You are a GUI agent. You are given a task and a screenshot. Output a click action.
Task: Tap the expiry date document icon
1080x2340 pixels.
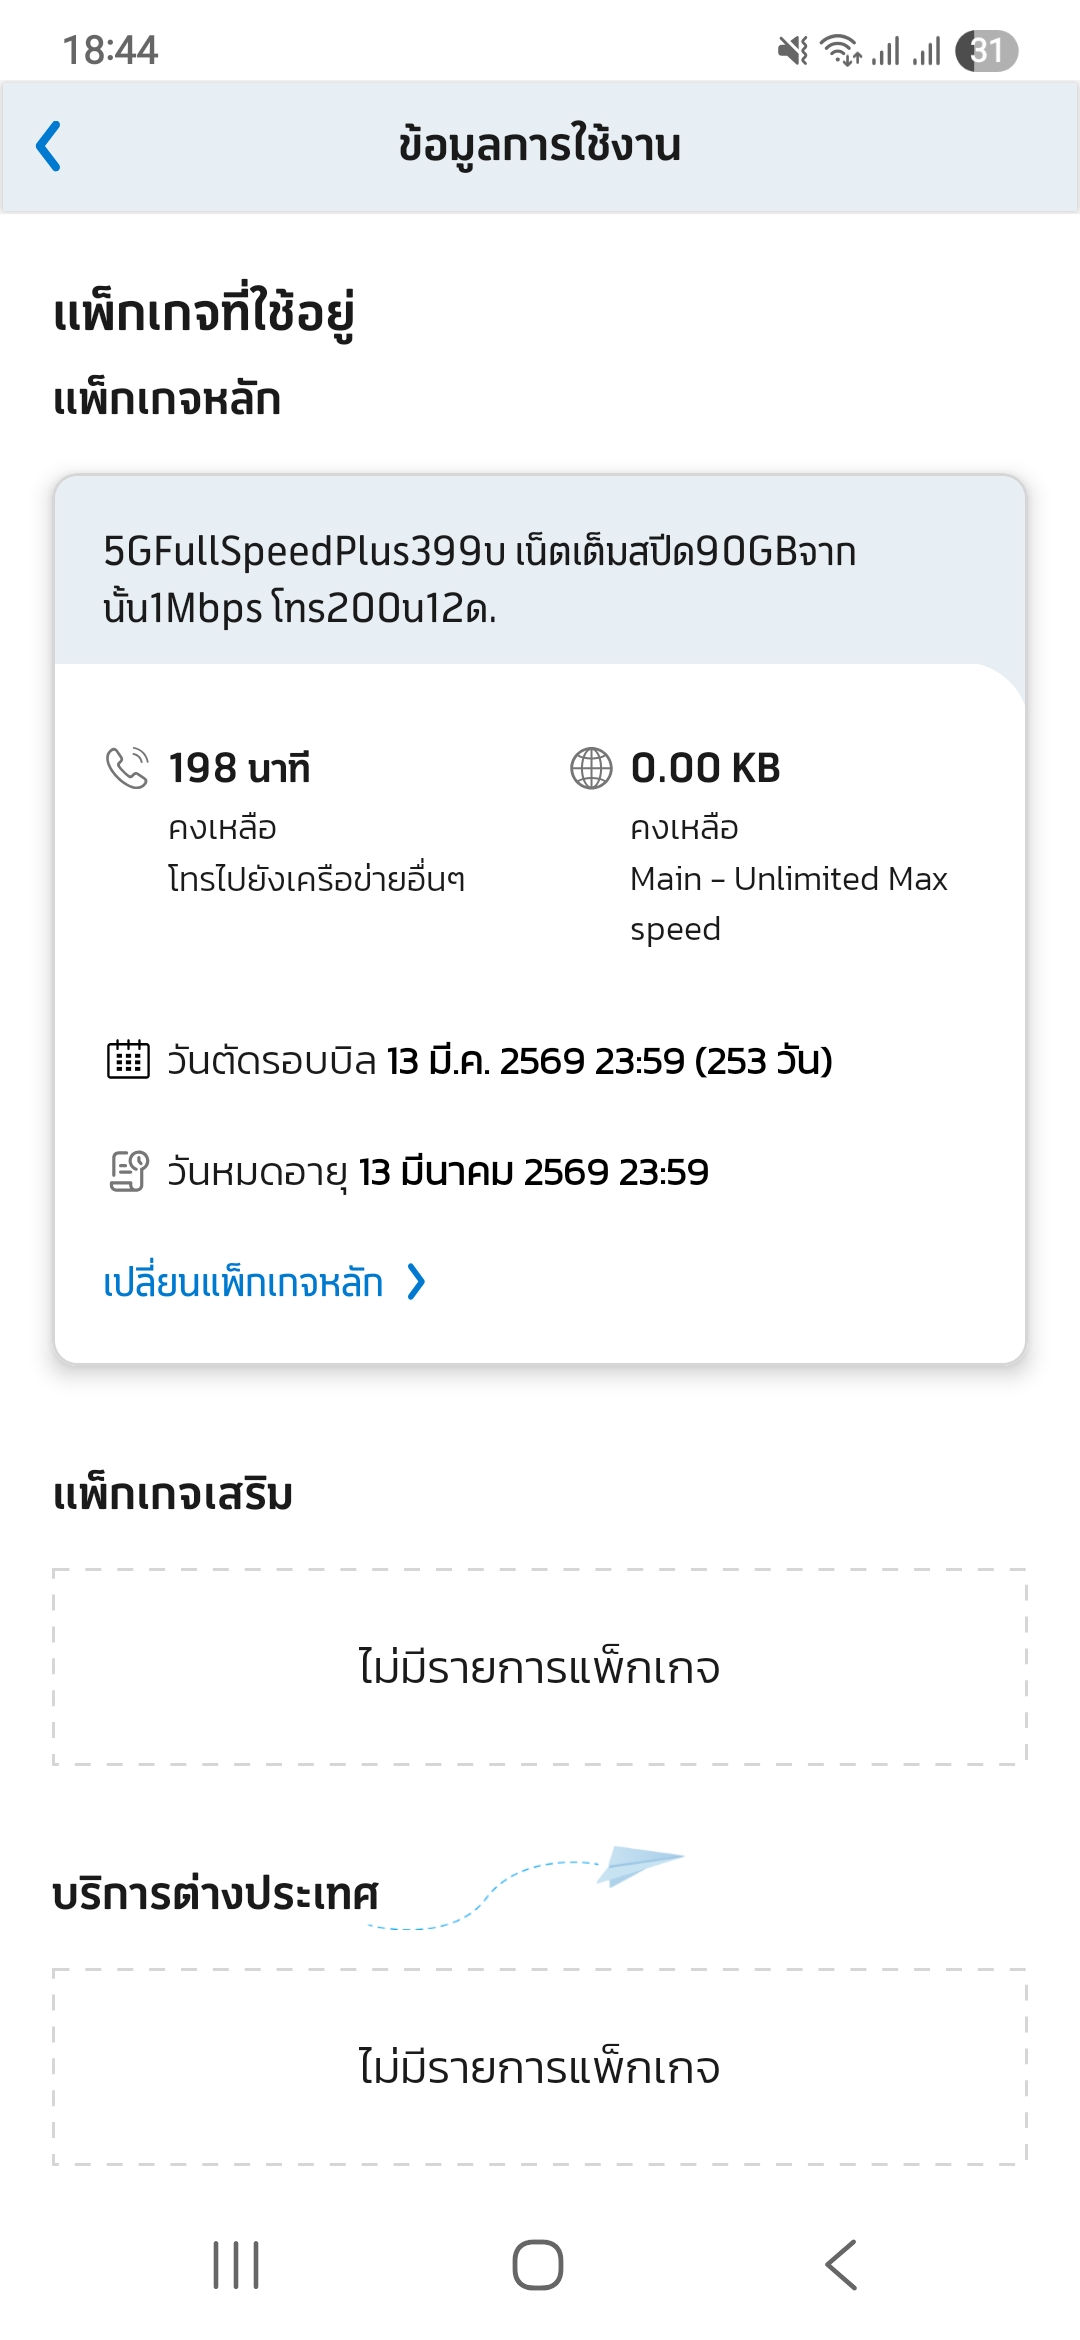click(128, 1171)
